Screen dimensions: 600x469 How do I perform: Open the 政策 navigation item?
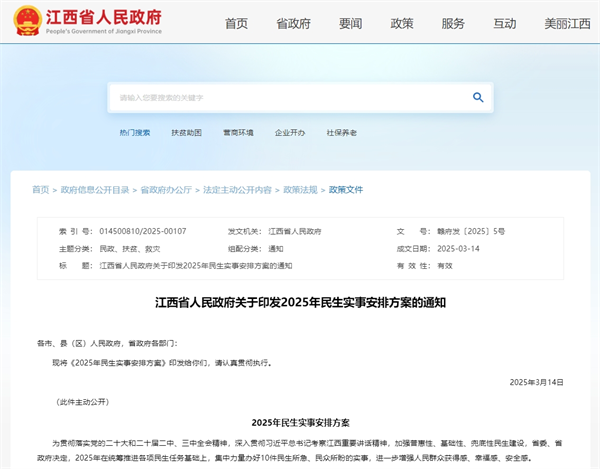402,23
